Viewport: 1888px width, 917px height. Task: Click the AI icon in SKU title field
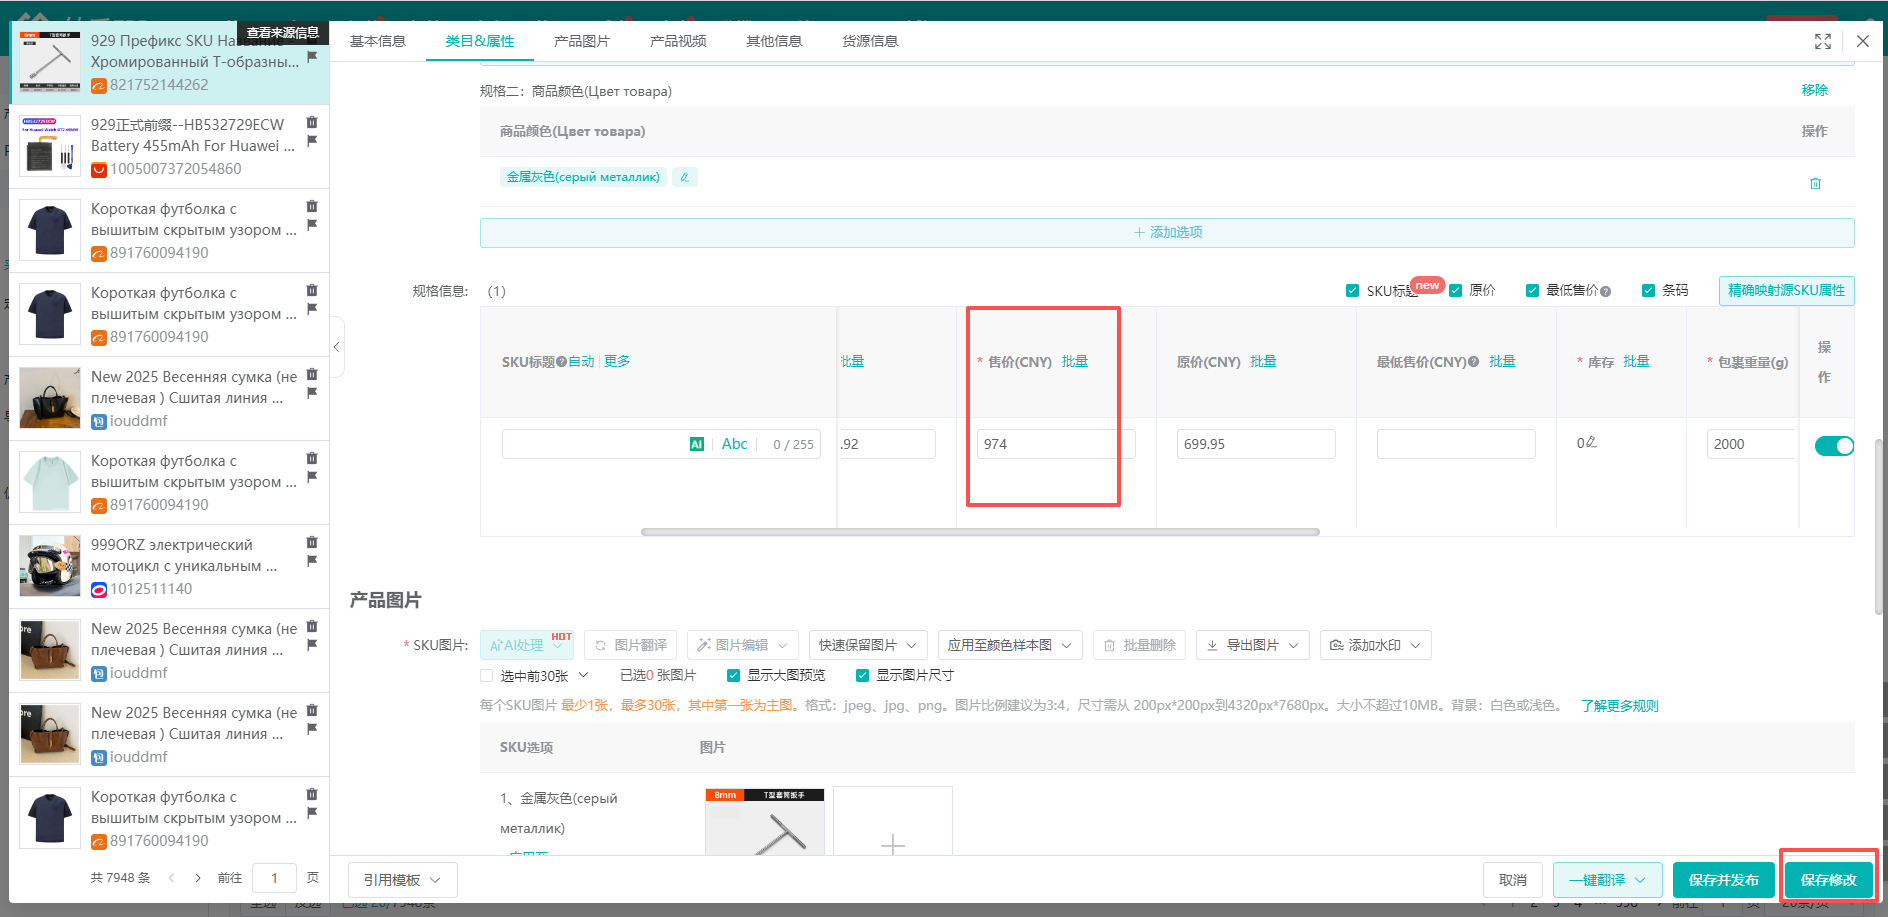[x=697, y=444]
